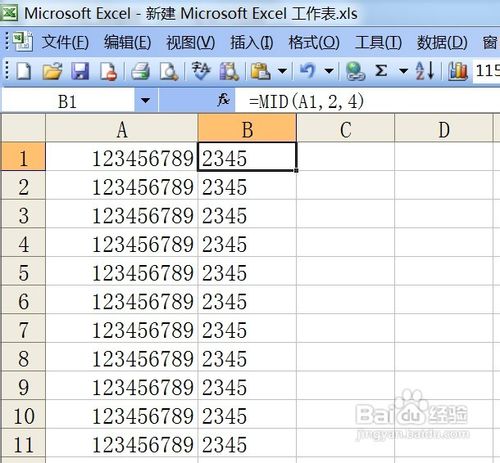Click the Select All corner box
Image resolution: width=500 pixels, height=463 pixels.
click(23, 128)
